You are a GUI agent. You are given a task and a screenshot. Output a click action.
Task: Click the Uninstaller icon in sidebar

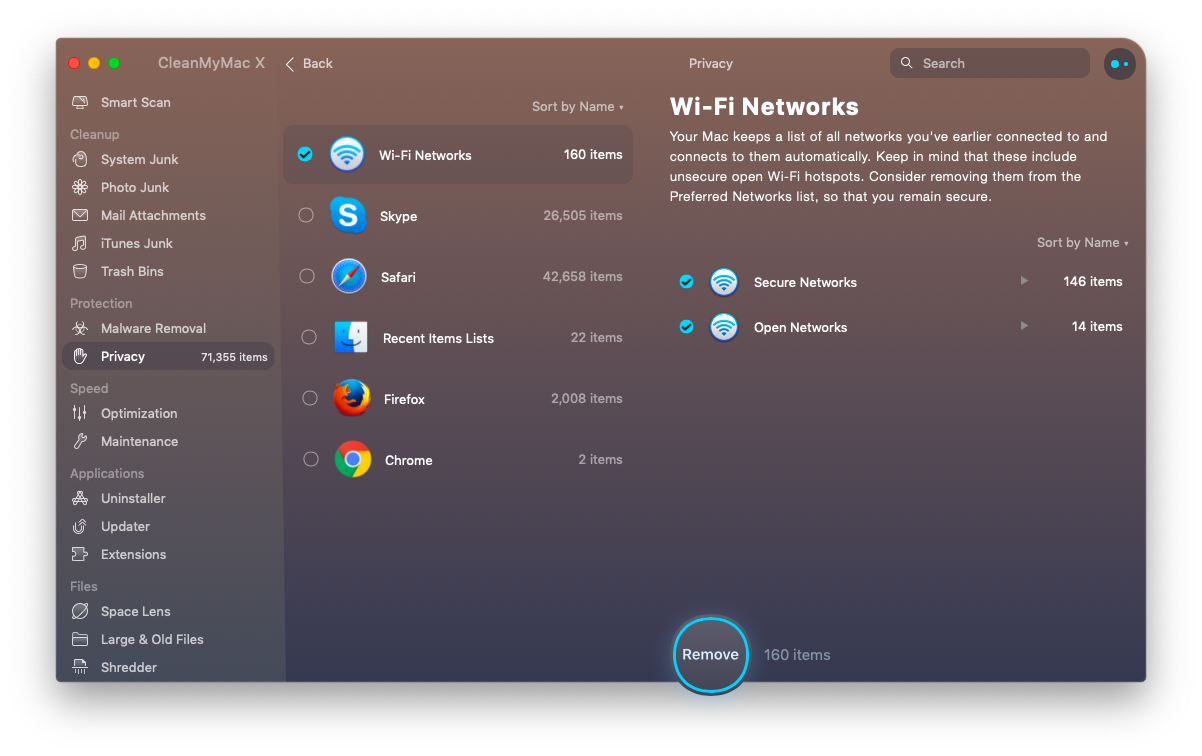pos(80,498)
